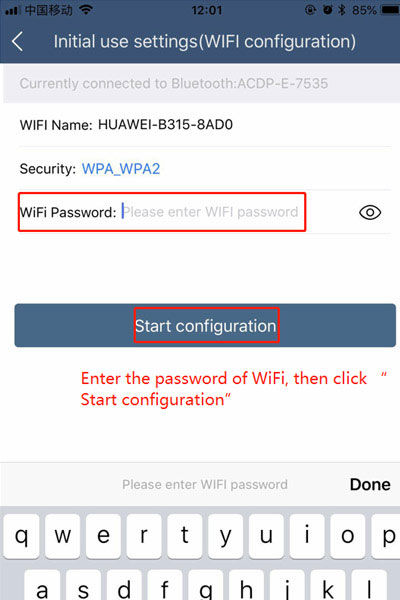
Task: Tap the rotation lock icon in status bar
Action: 310,10
